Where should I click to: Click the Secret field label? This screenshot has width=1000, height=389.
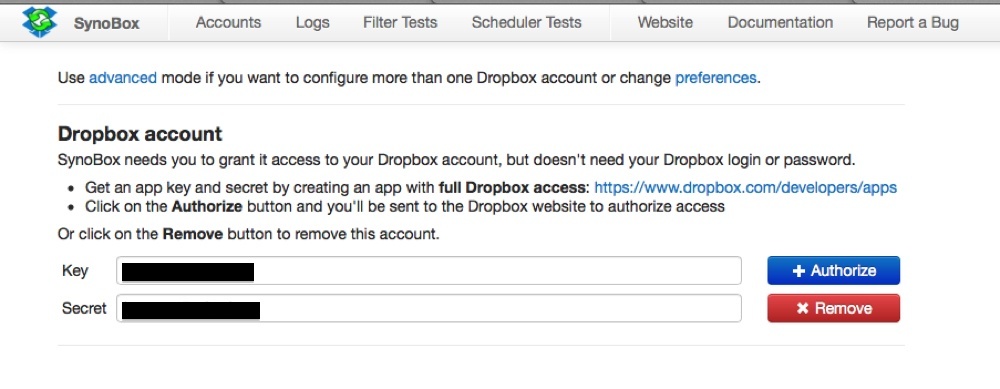point(84,309)
